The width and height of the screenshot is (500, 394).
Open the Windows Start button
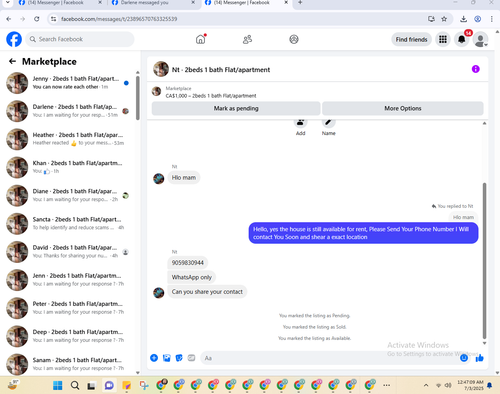[x=58, y=386]
